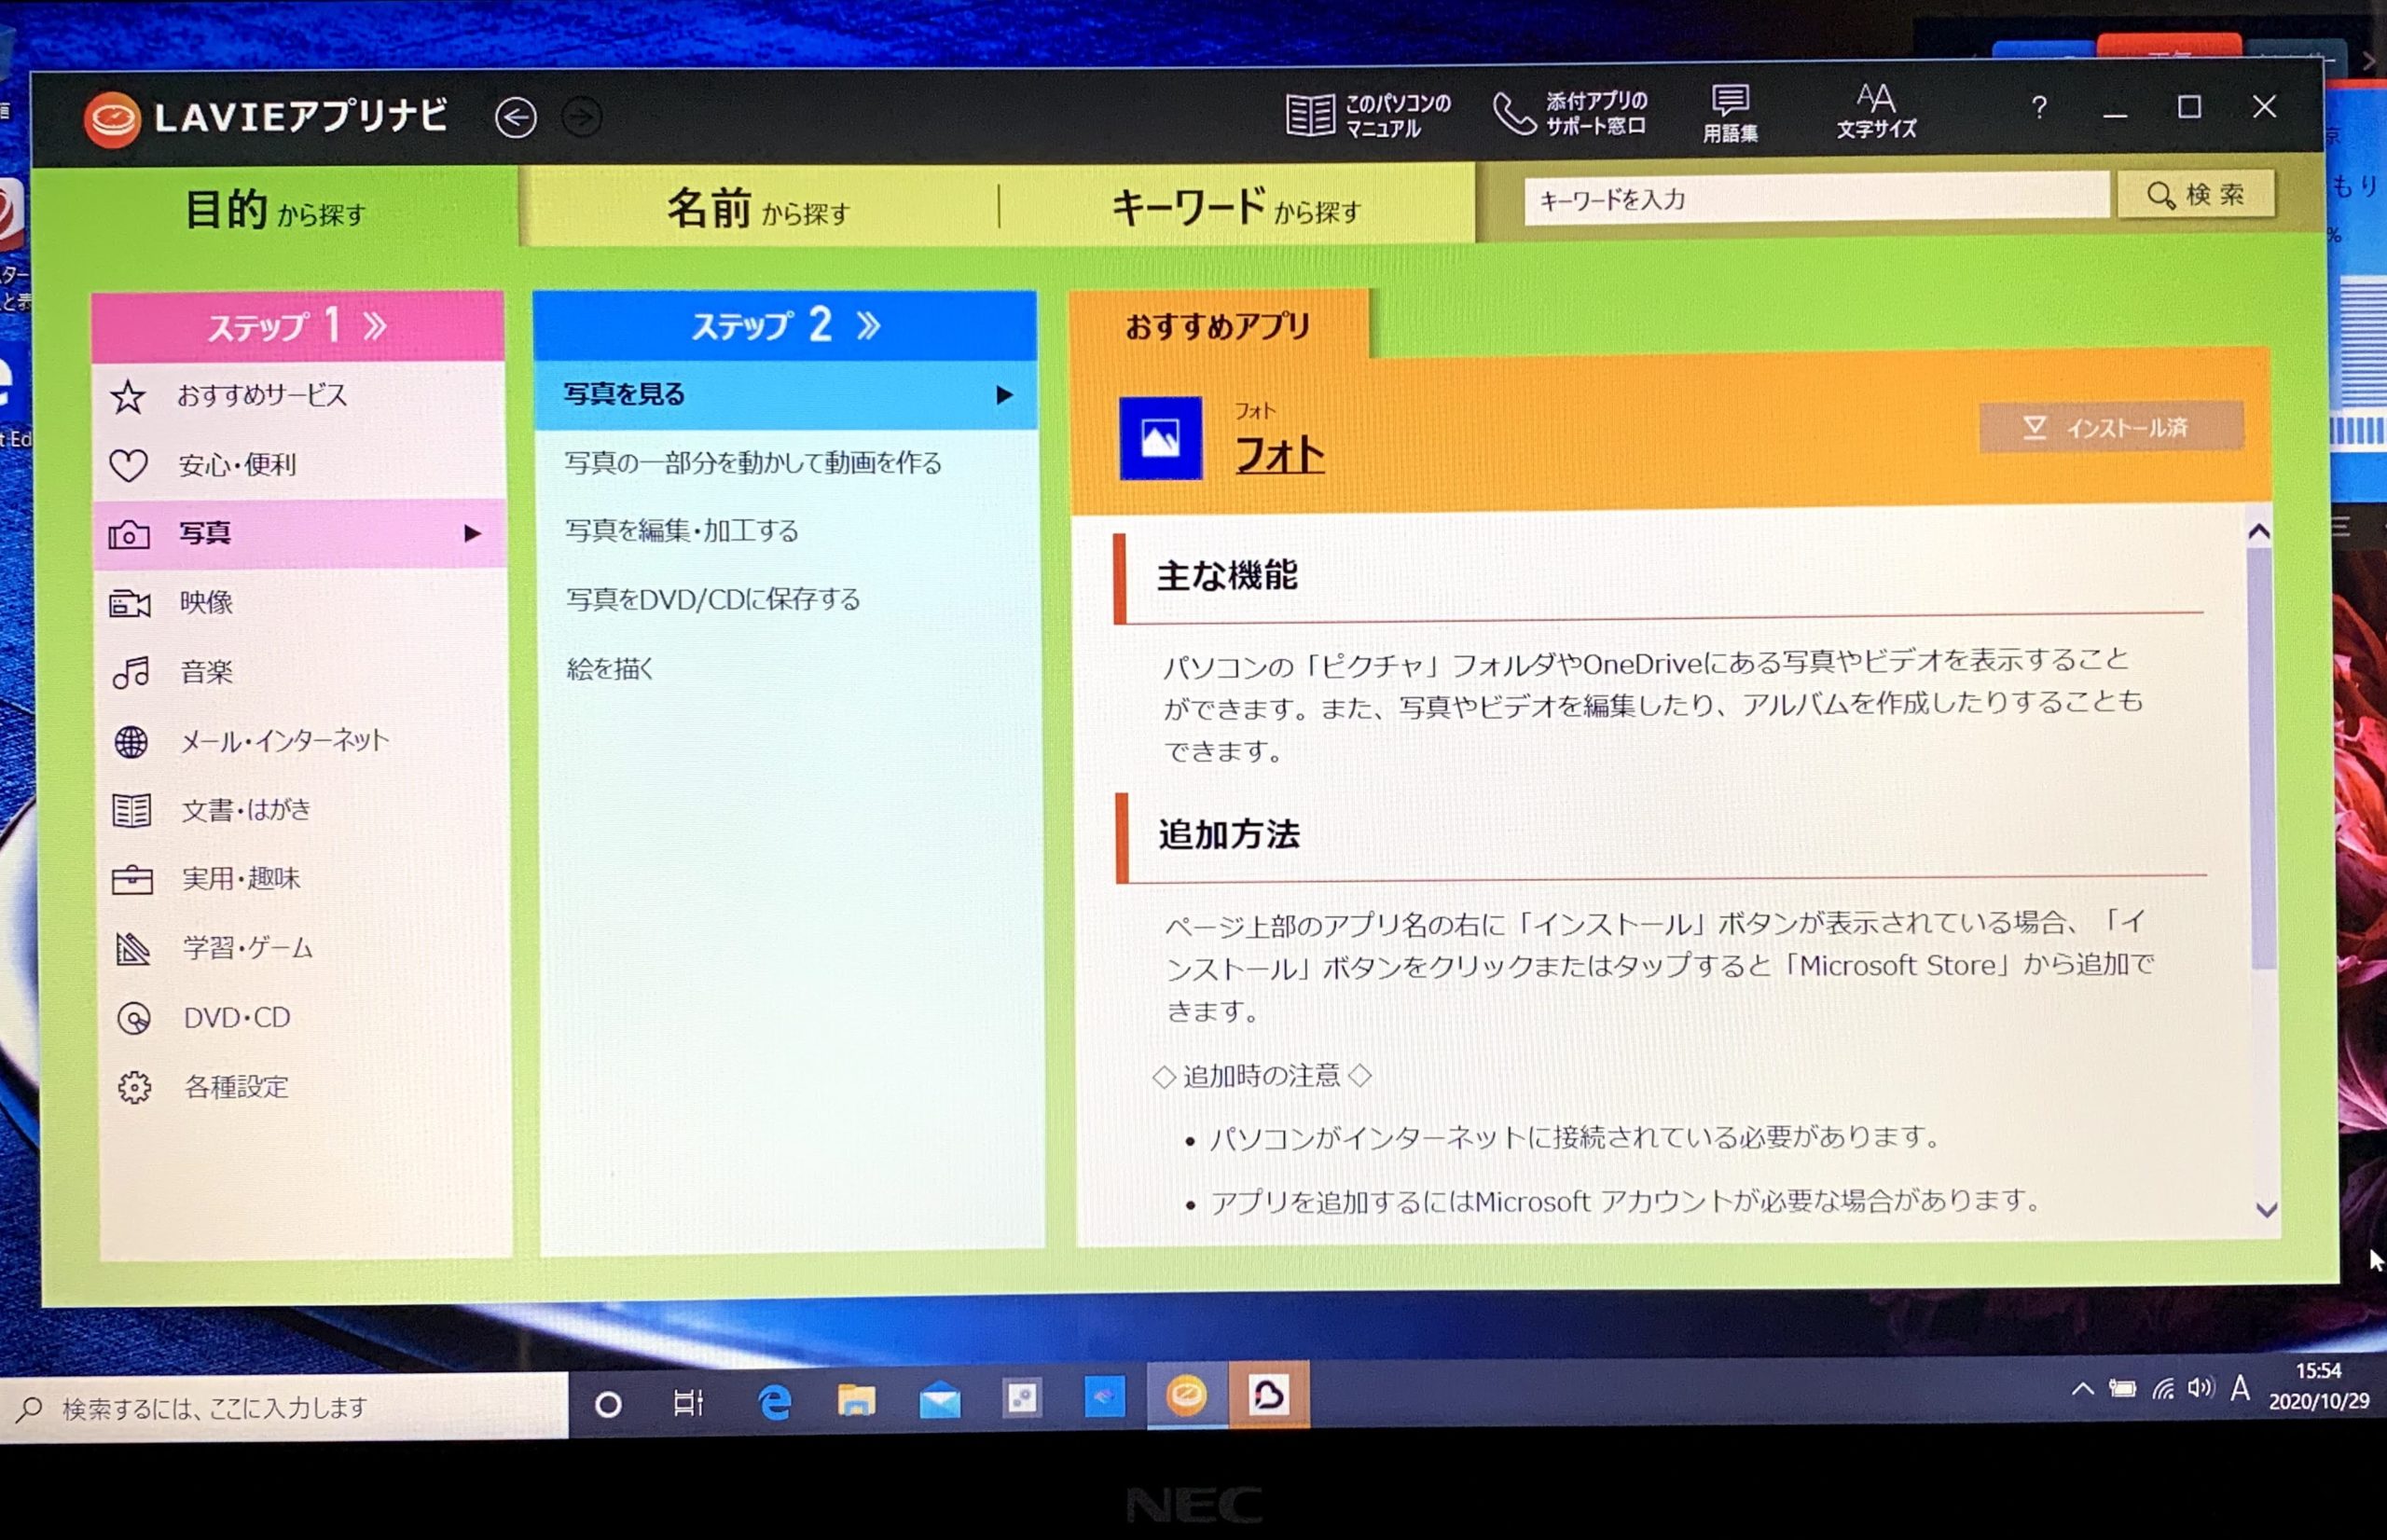This screenshot has height=1540, width=2387.
Task: Select the 写真 camera category icon
Action: point(131,535)
